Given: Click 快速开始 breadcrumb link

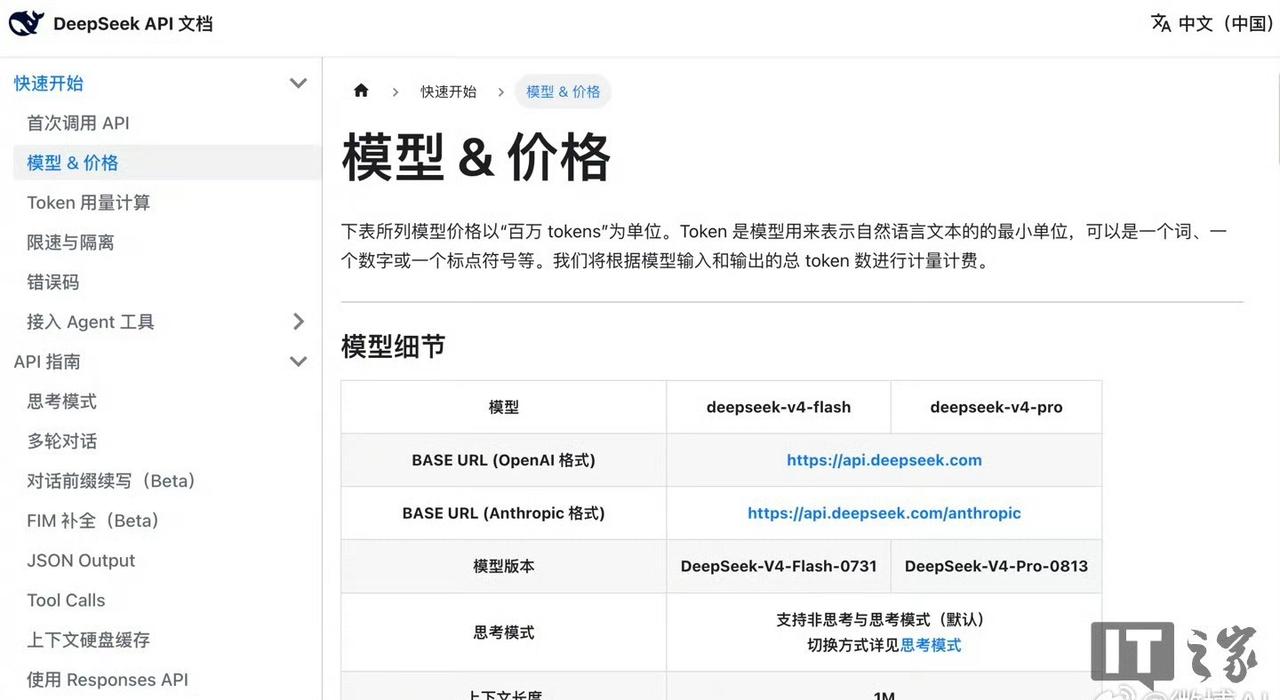Looking at the screenshot, I should (x=449, y=91).
